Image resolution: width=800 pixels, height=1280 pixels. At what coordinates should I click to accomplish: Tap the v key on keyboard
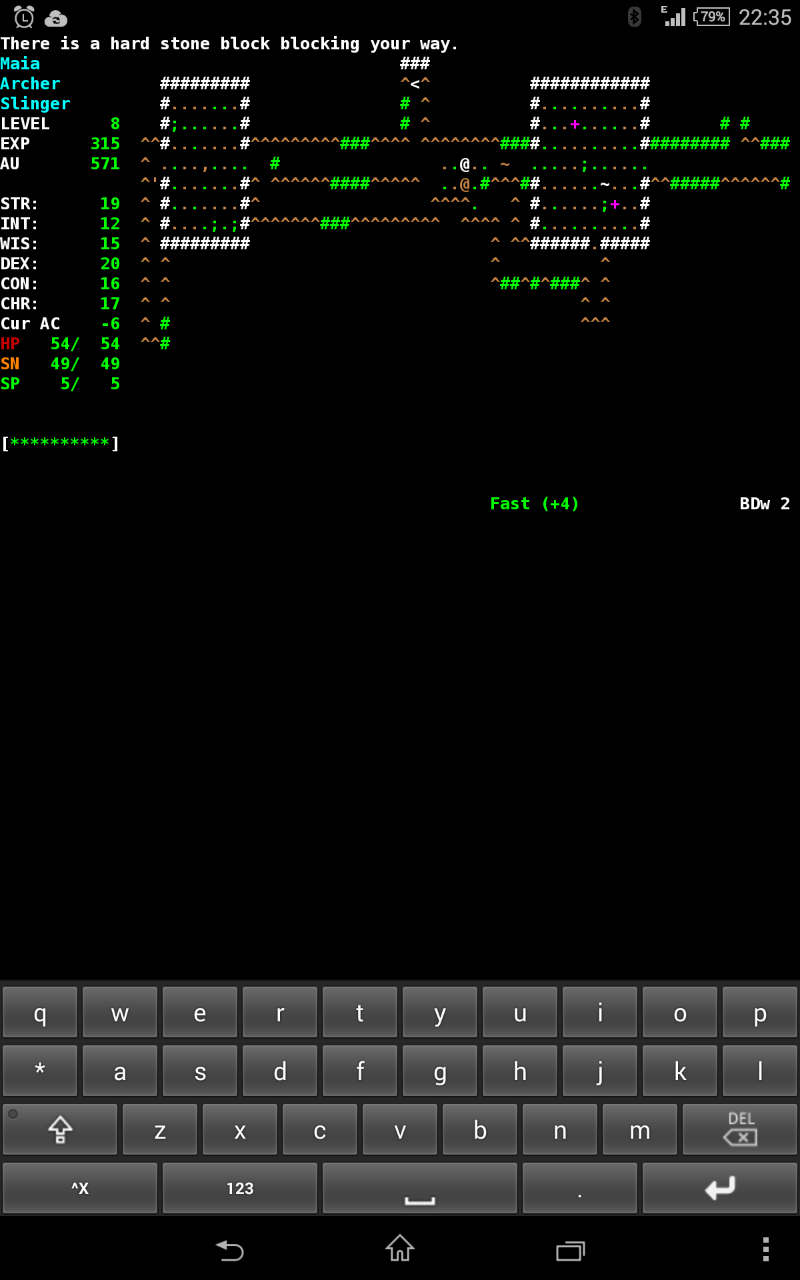(400, 1130)
